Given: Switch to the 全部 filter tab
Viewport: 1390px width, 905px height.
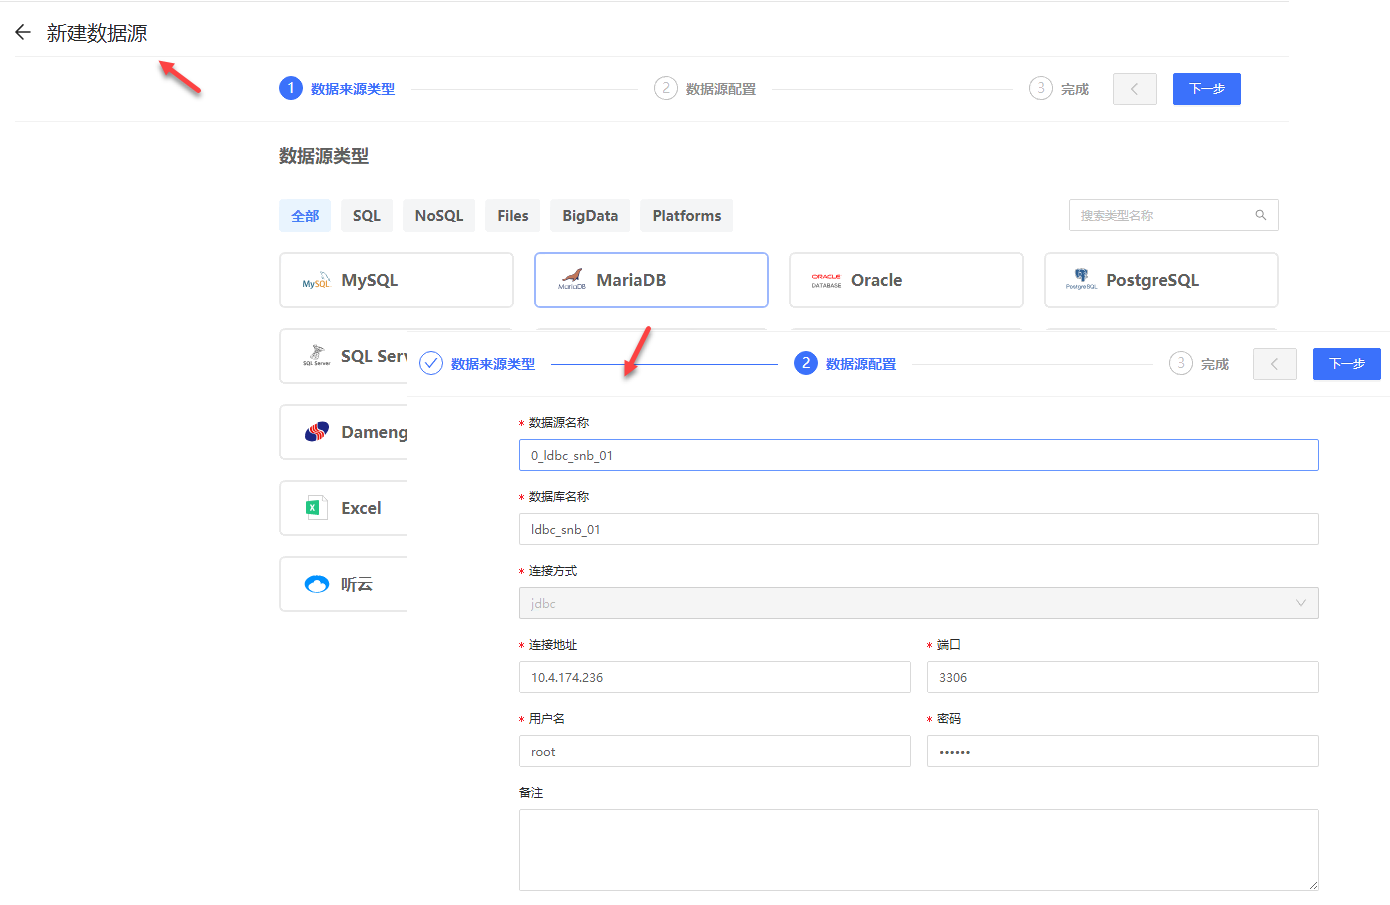Looking at the screenshot, I should click(305, 216).
